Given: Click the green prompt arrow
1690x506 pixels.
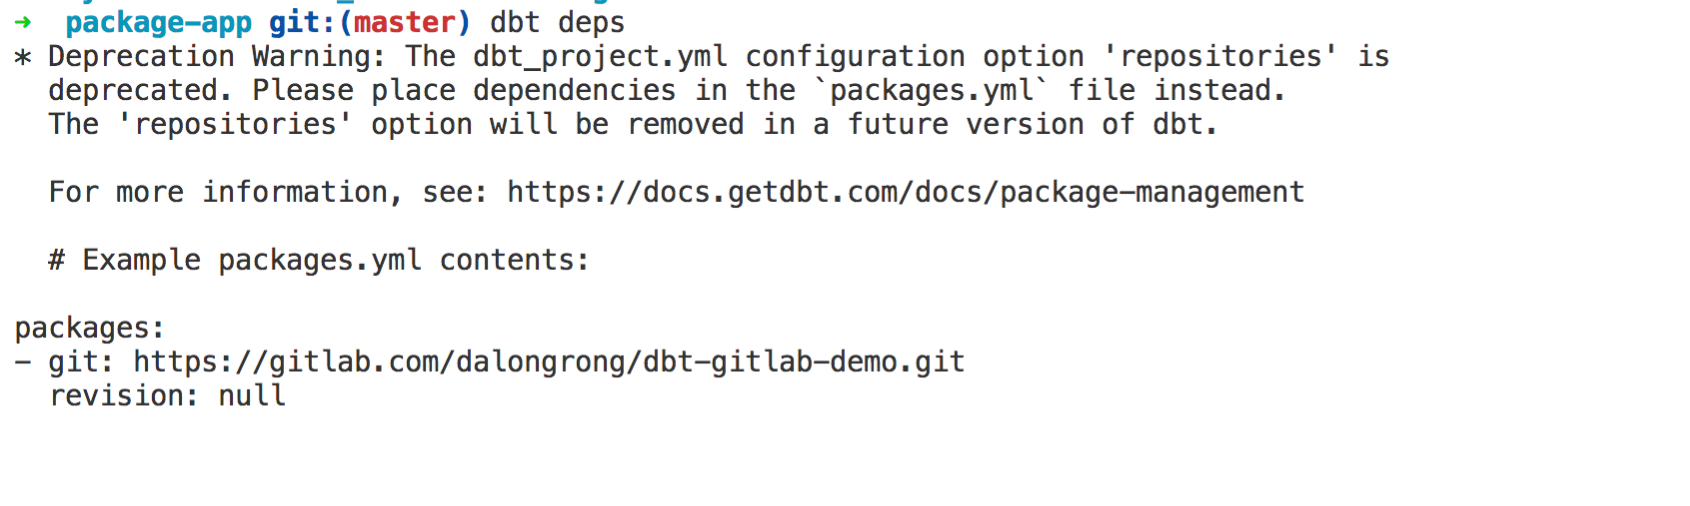Looking at the screenshot, I should pos(23,22).
